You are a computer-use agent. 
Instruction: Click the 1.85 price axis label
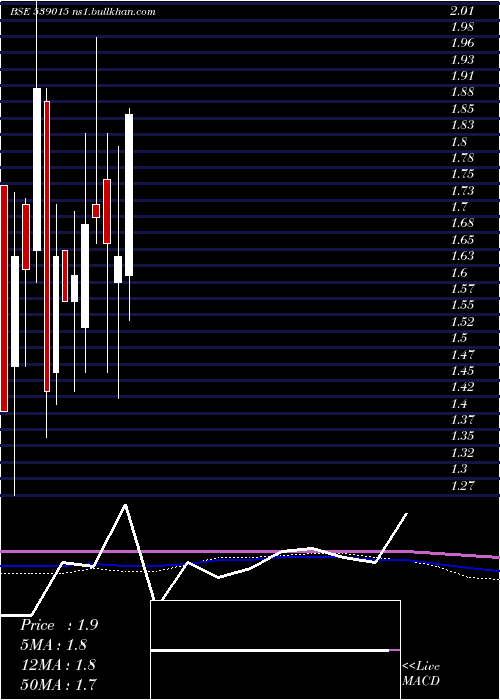462,109
